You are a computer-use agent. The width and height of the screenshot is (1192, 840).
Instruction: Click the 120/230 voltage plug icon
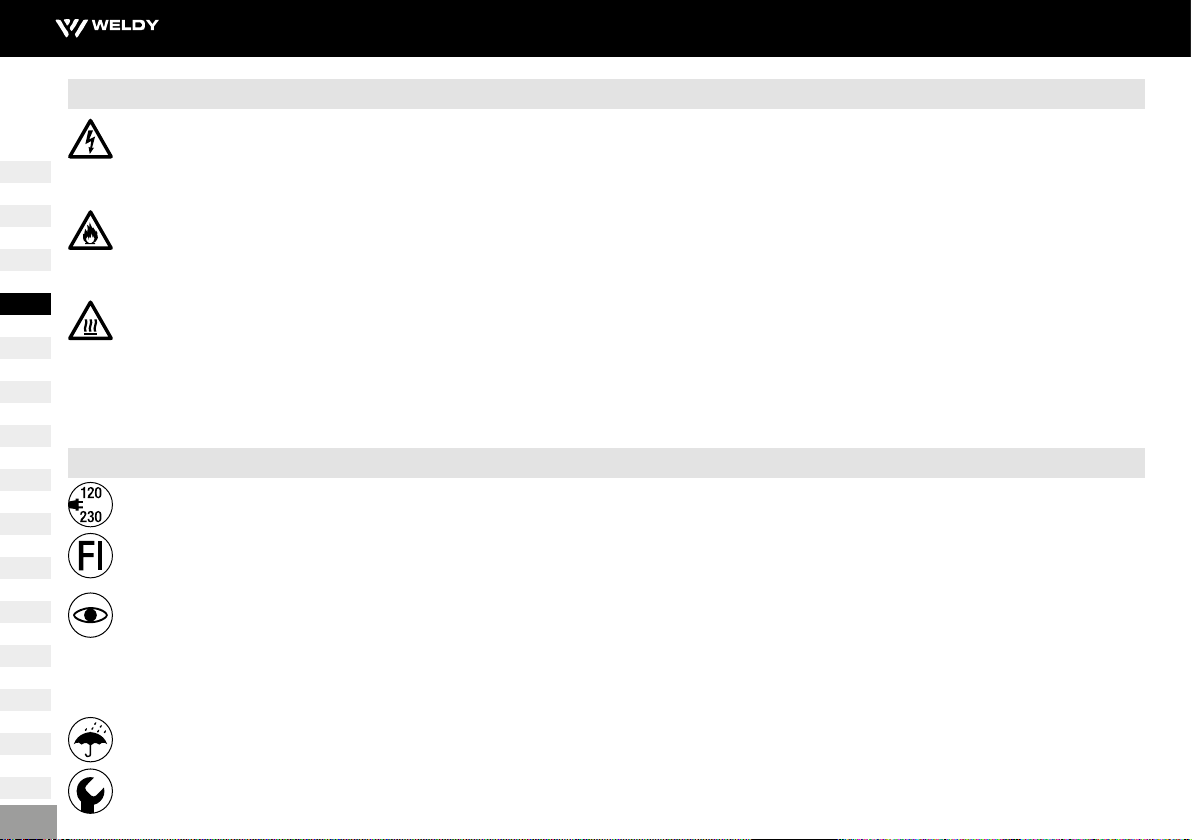[x=90, y=505]
